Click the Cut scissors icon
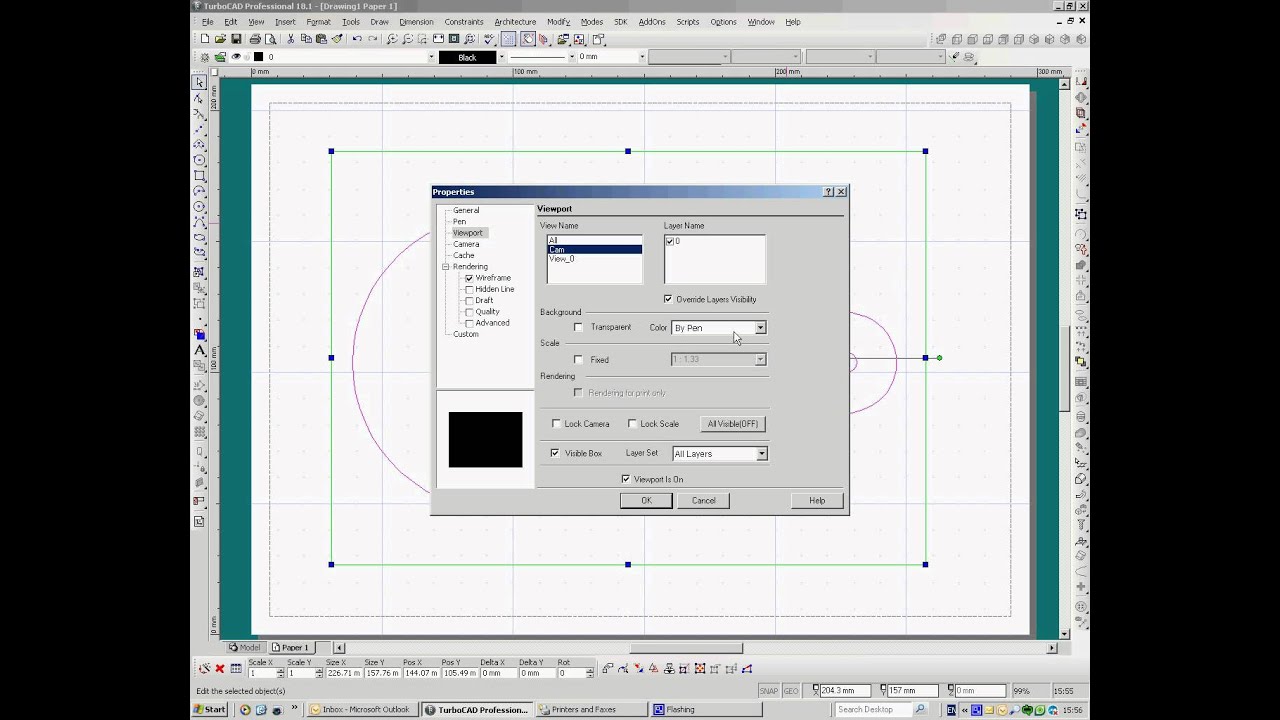Screen dimensions: 1280x720 pyautogui.click(x=290, y=39)
